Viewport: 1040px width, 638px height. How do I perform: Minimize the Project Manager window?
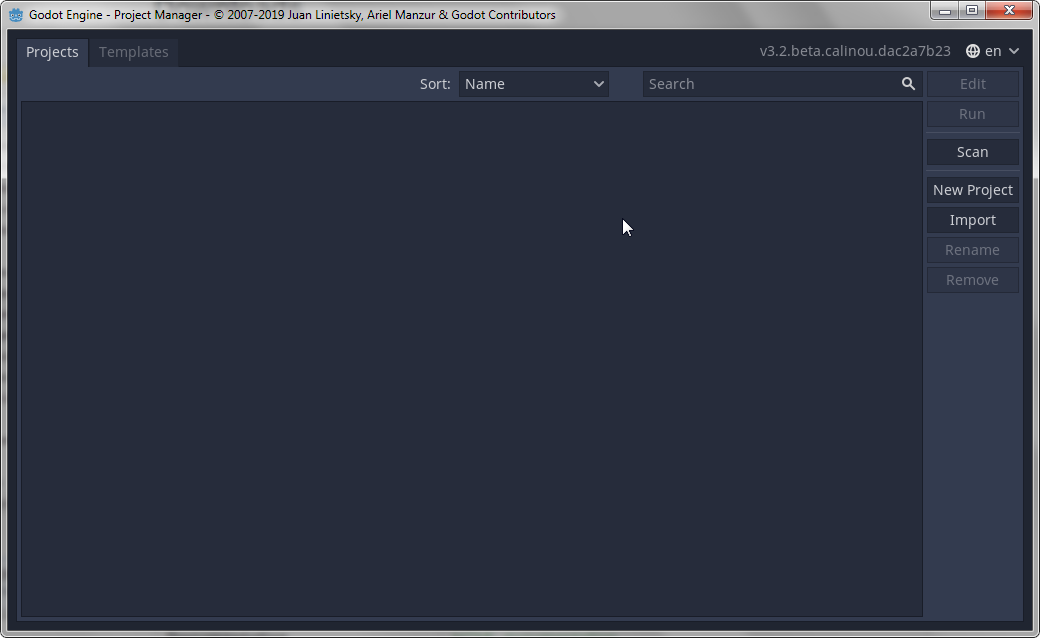(x=944, y=11)
